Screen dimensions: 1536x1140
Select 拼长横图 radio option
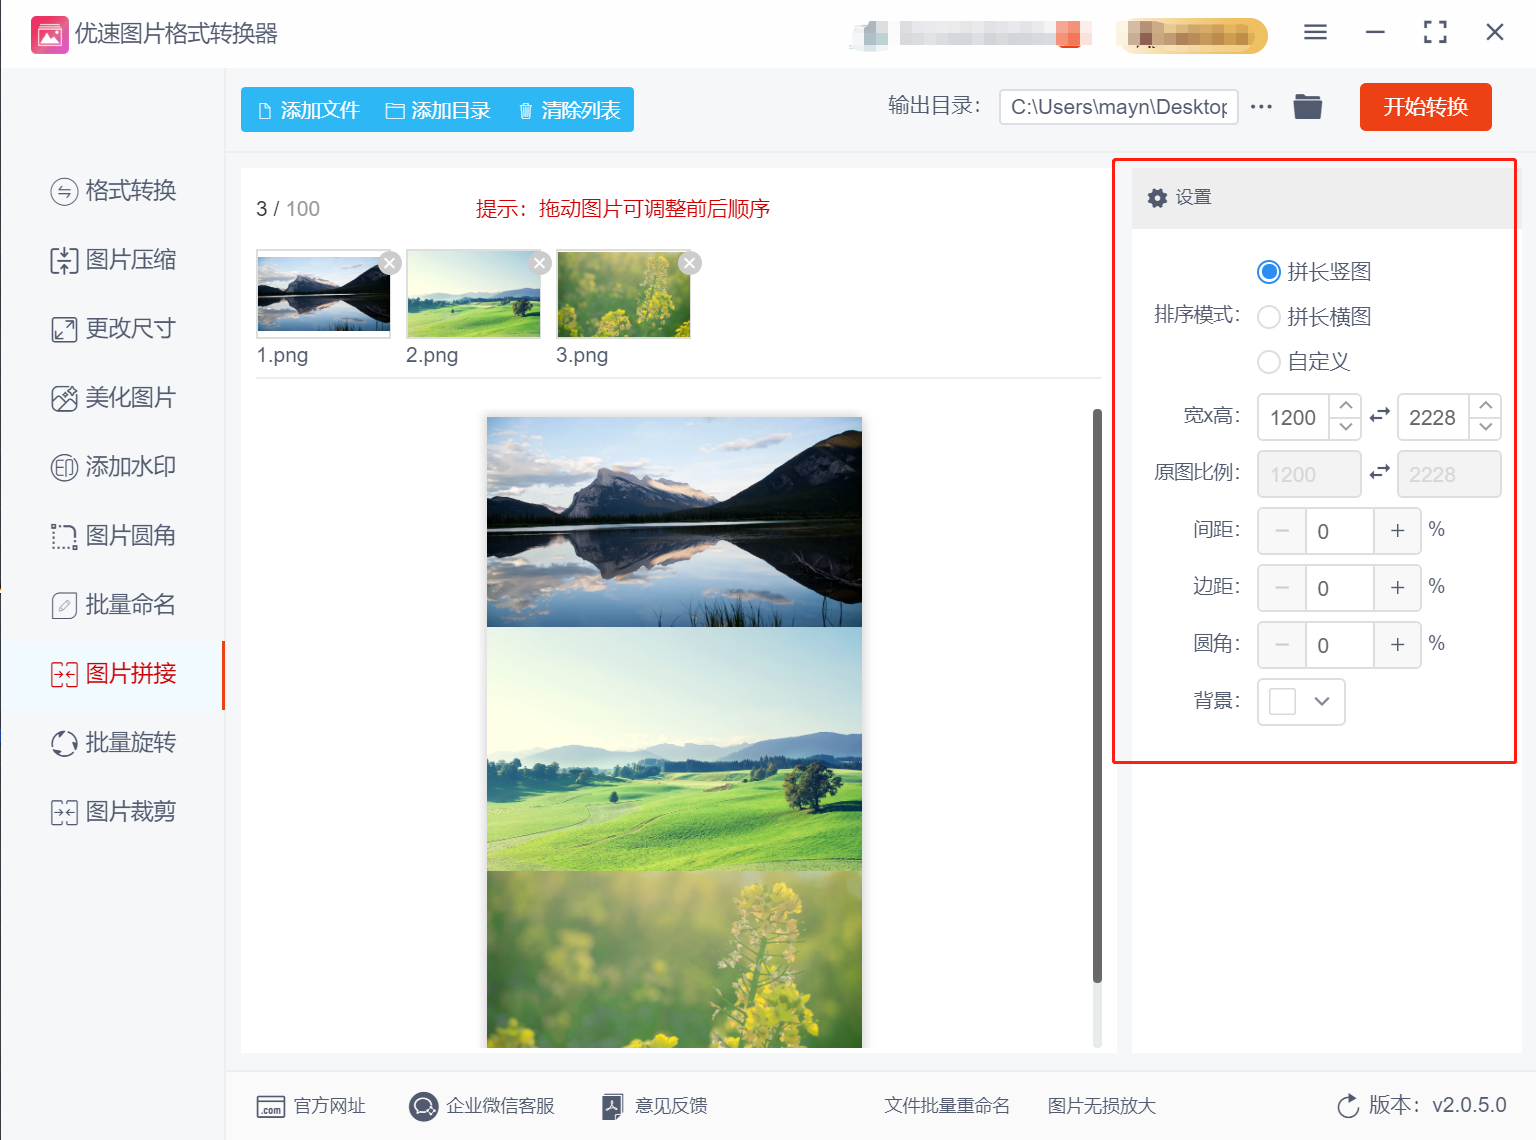point(1269,317)
